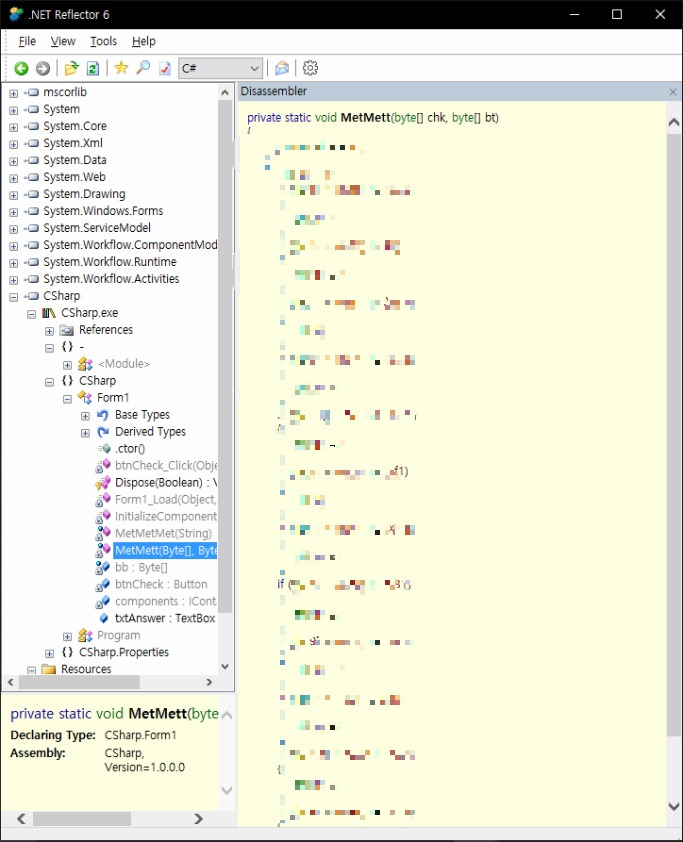Click the tree panel scroll-down arrow
This screenshot has height=842, width=683.
(225, 666)
